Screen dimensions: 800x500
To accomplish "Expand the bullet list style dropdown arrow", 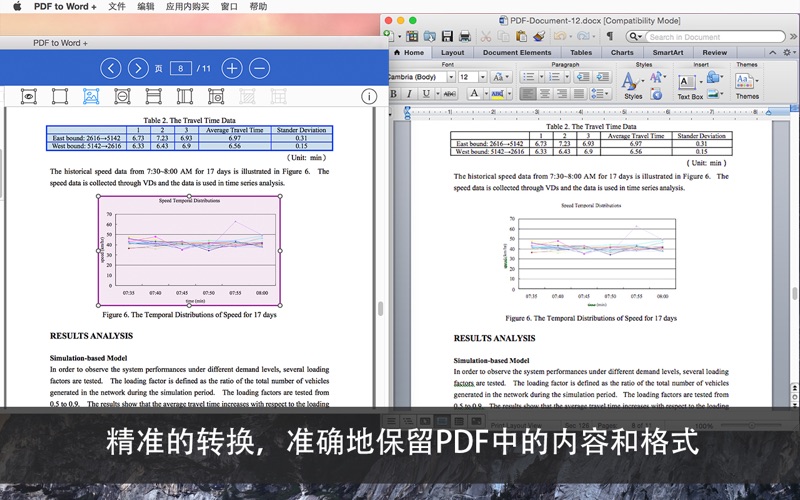I will click(541, 77).
